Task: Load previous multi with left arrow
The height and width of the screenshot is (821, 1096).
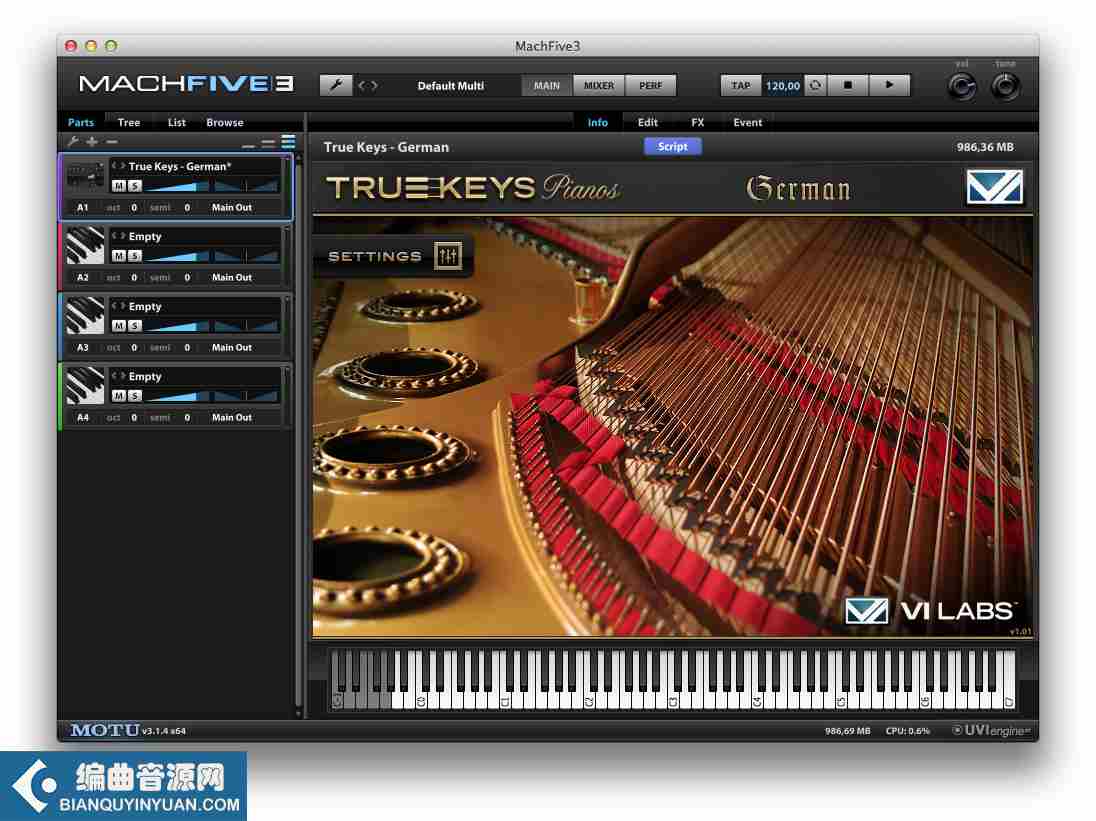Action: coord(362,85)
